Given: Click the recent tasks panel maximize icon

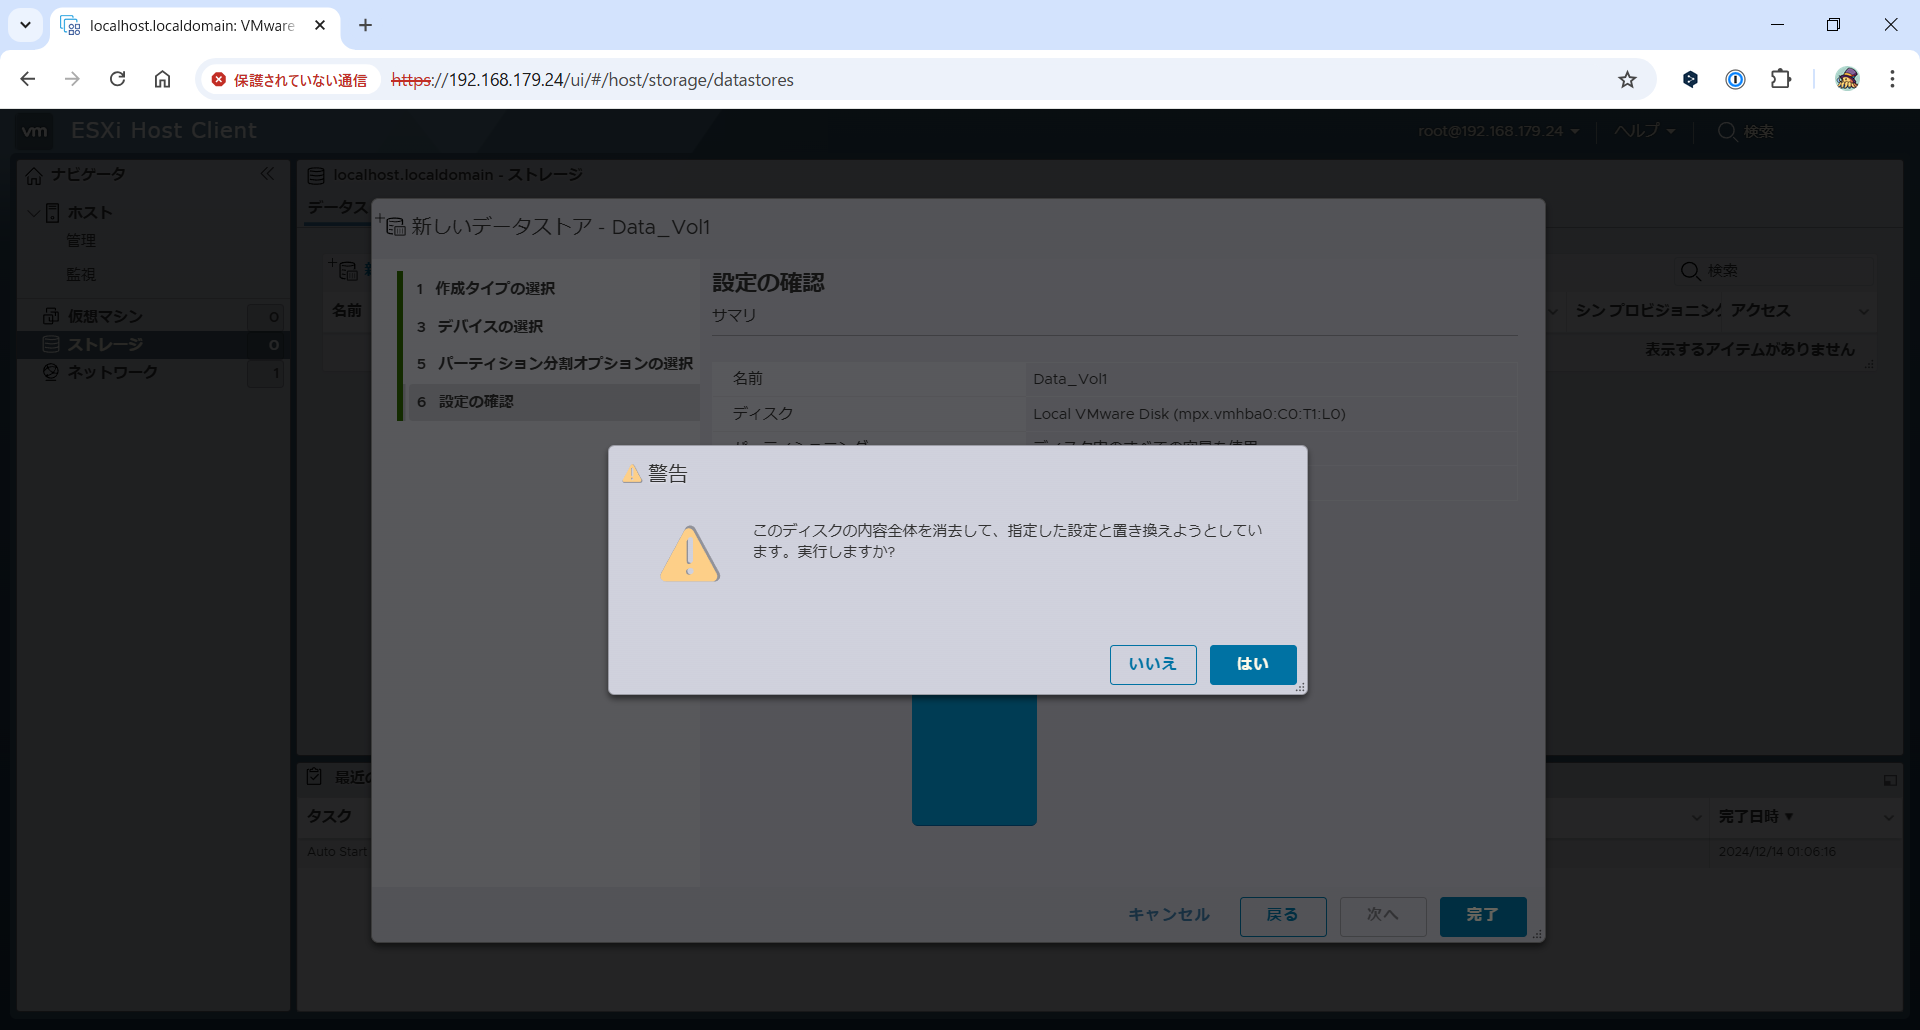Looking at the screenshot, I should pyautogui.click(x=1890, y=780).
